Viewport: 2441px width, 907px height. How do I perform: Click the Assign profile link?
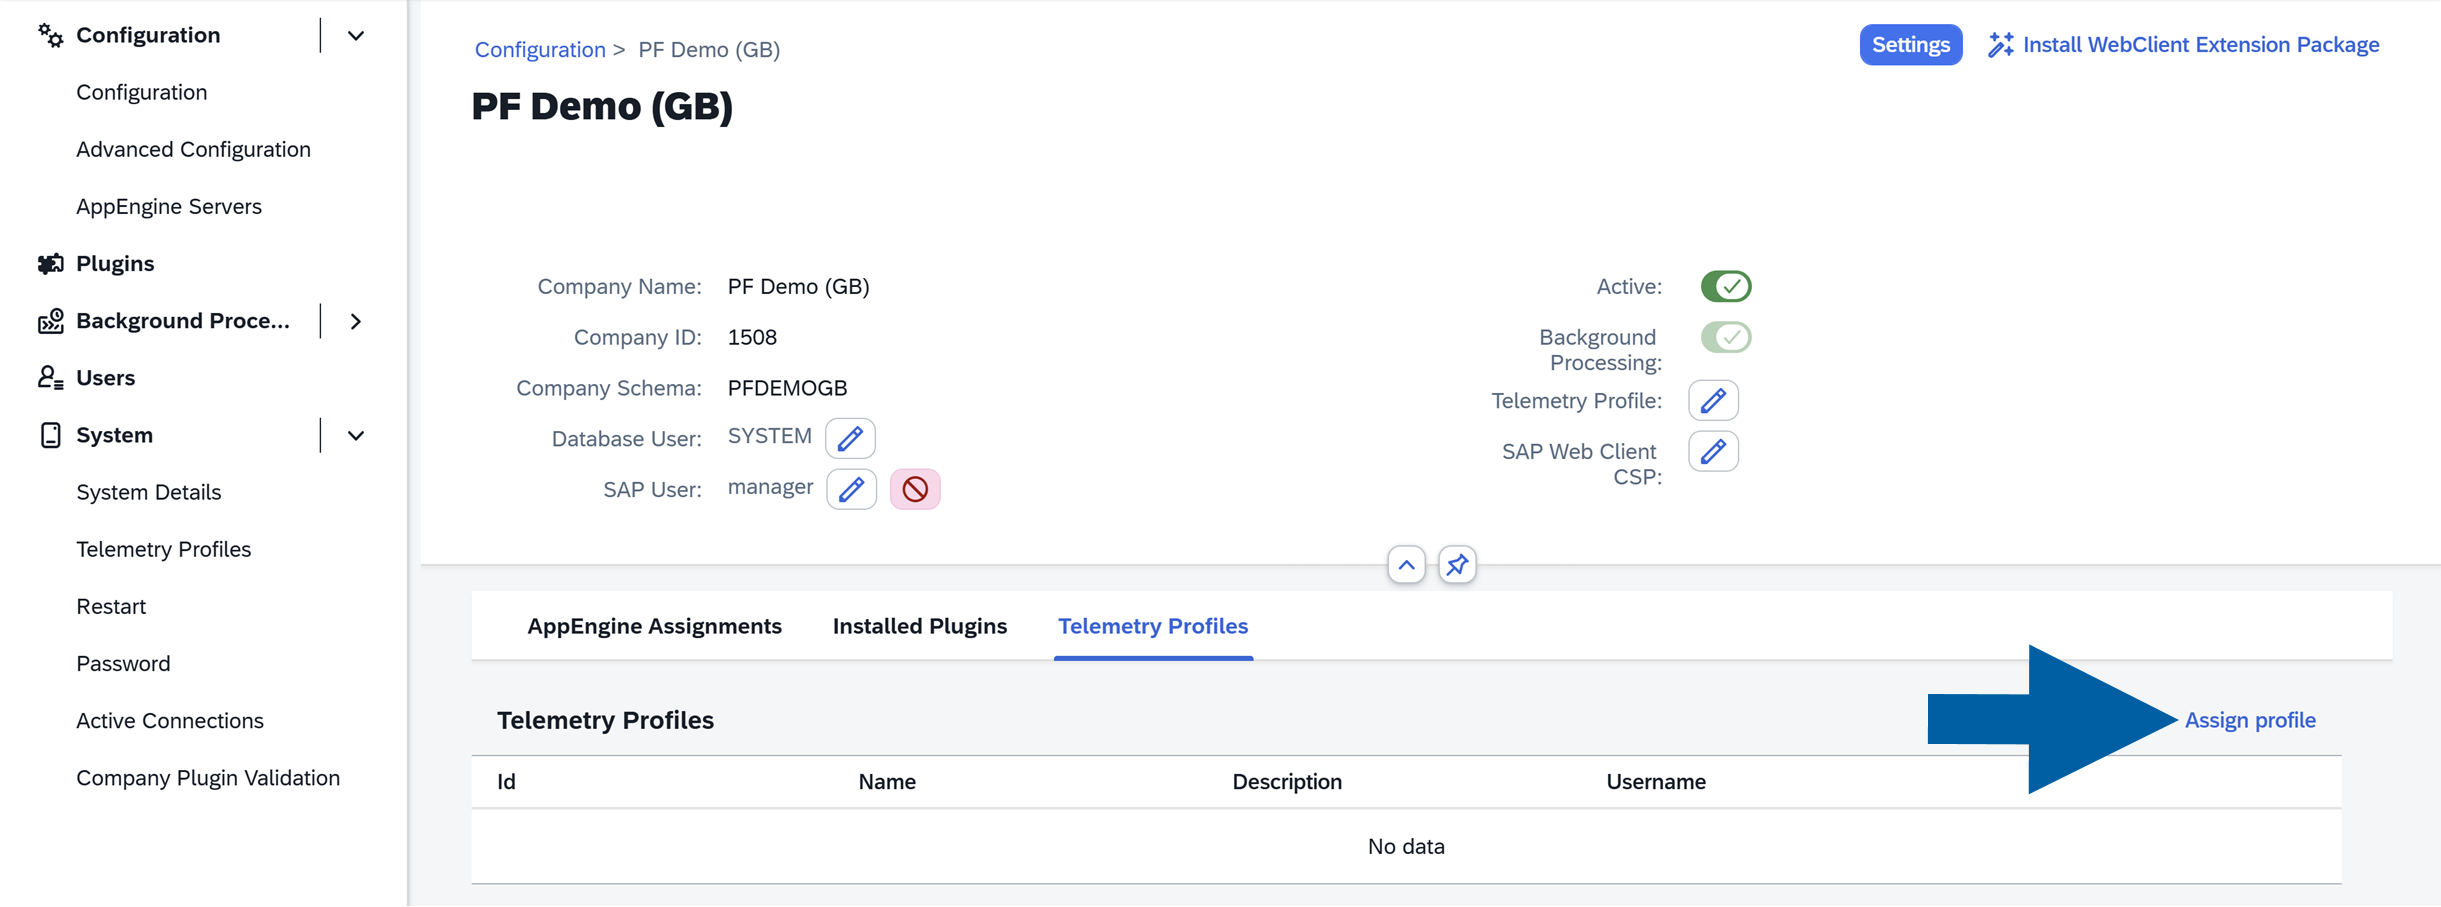(2250, 720)
